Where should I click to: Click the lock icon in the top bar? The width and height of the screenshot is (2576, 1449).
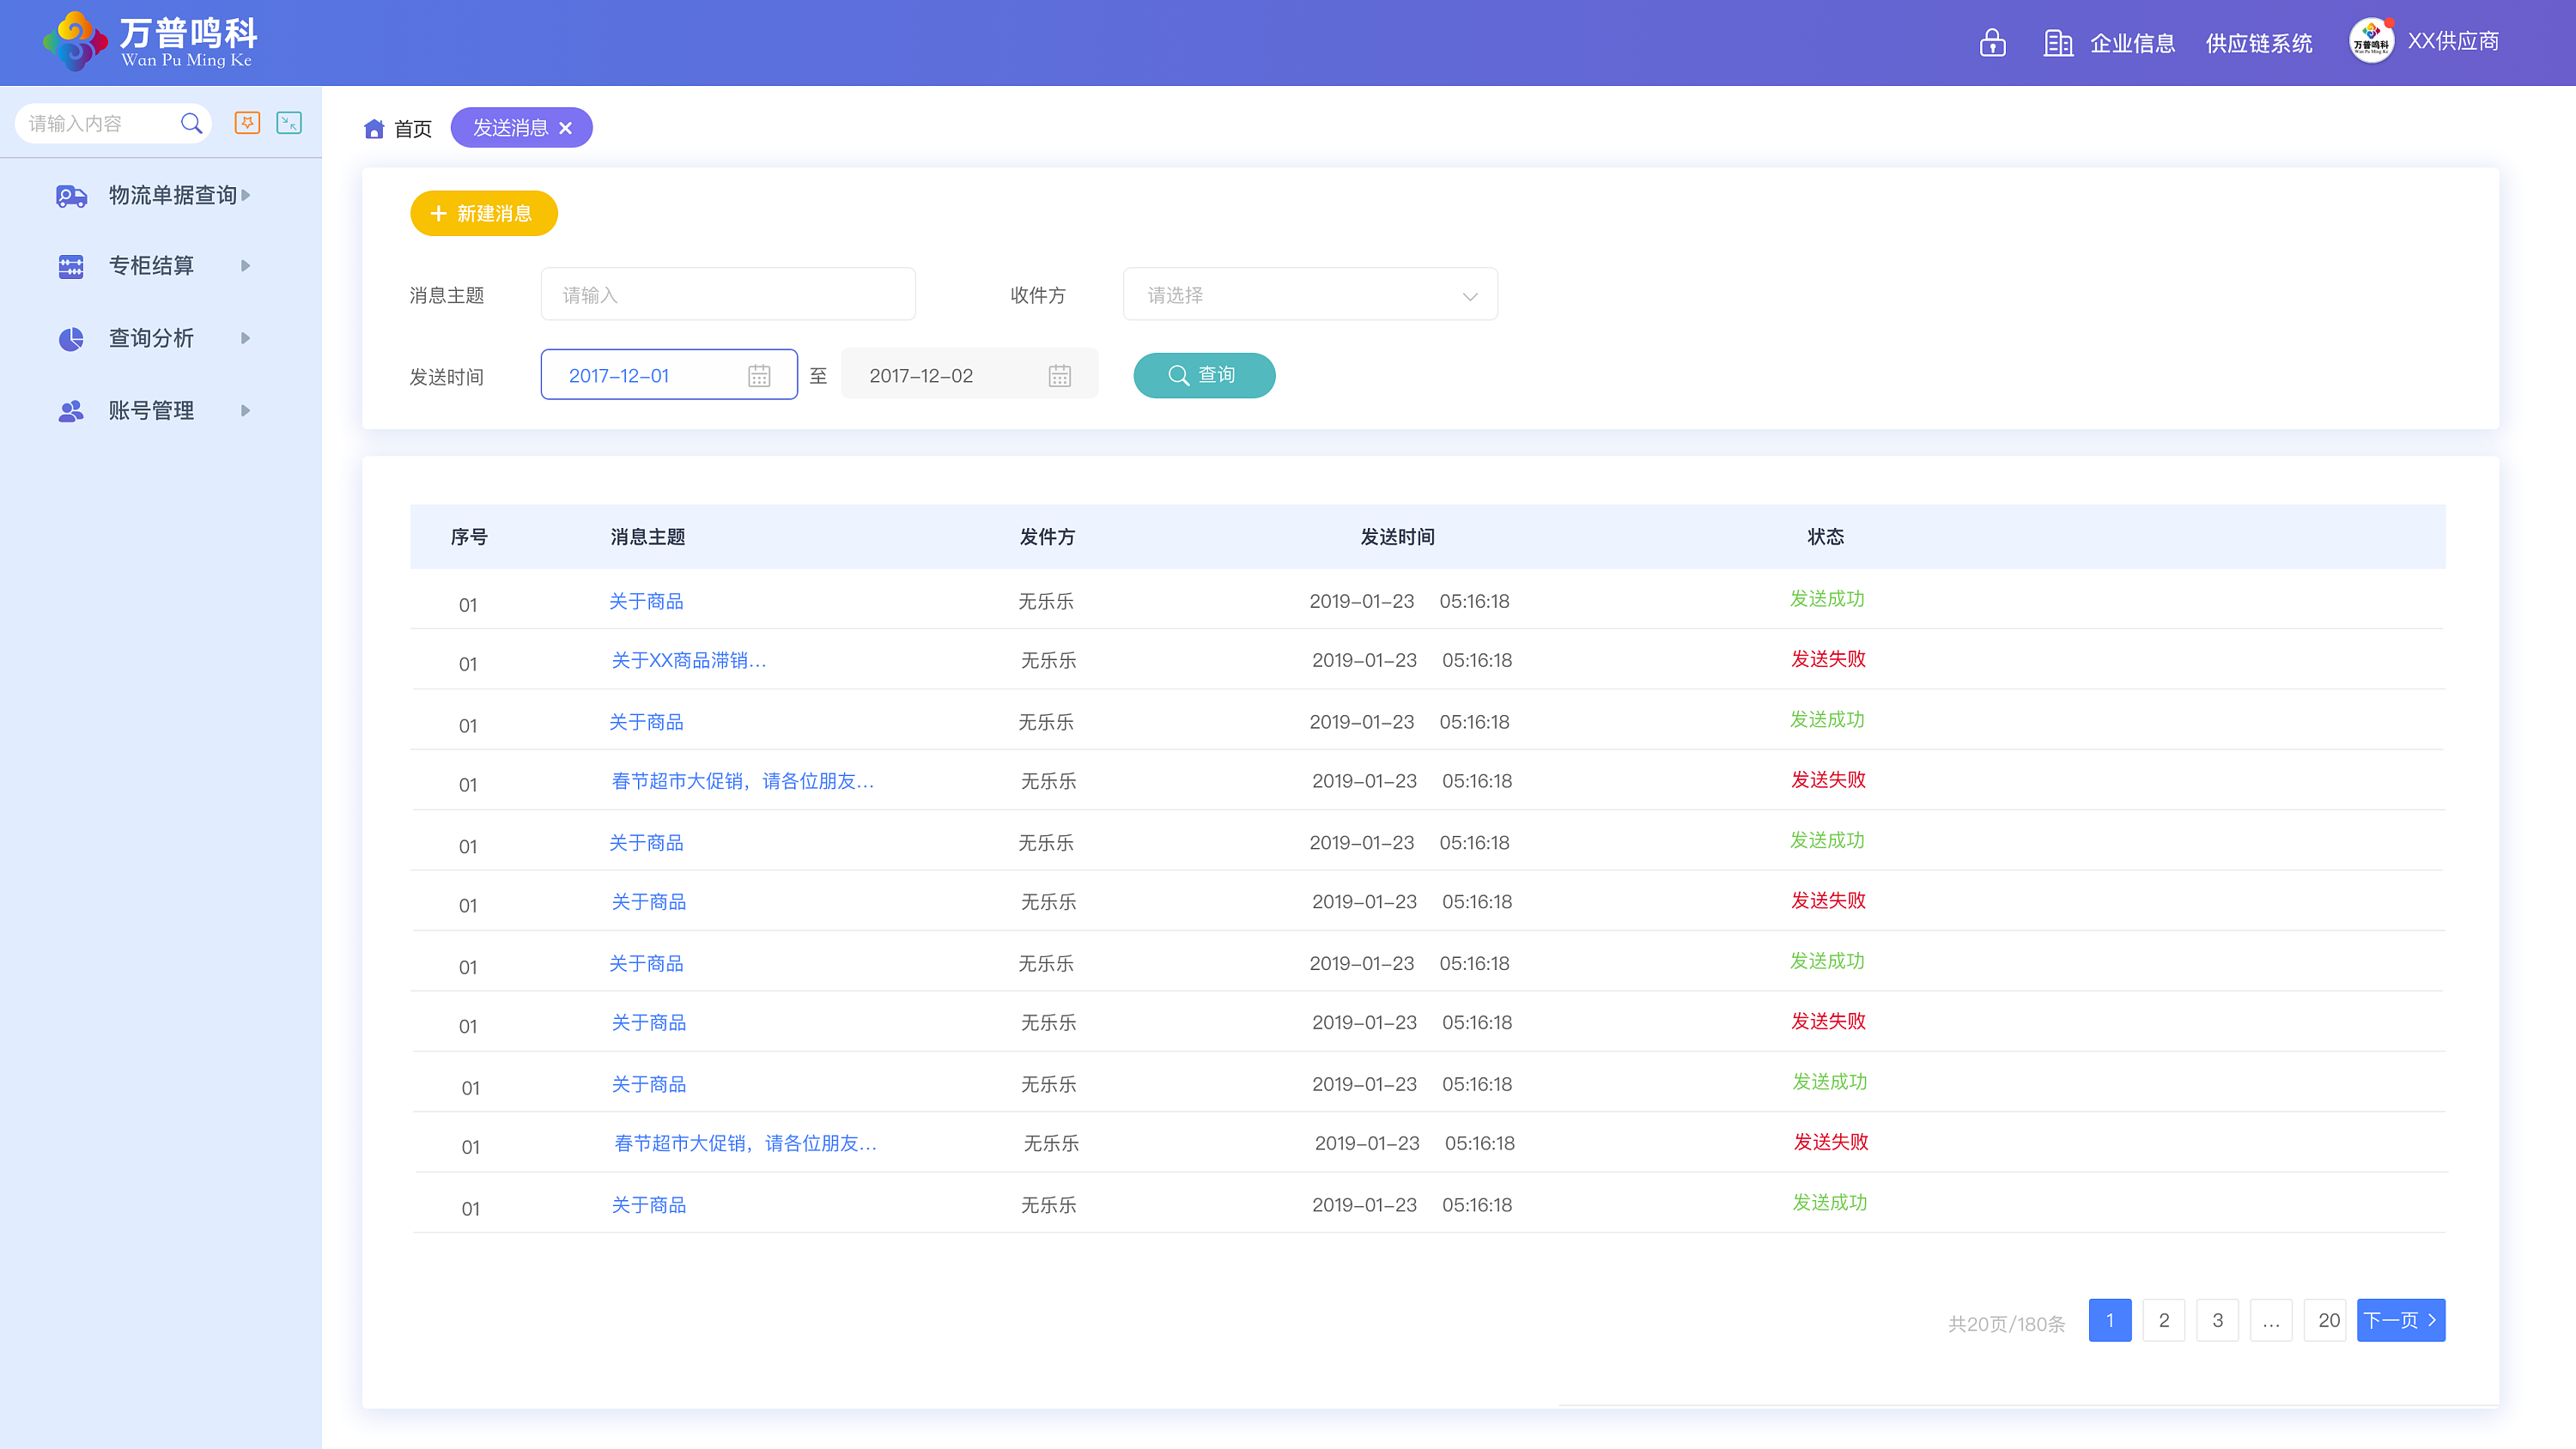point(1992,43)
